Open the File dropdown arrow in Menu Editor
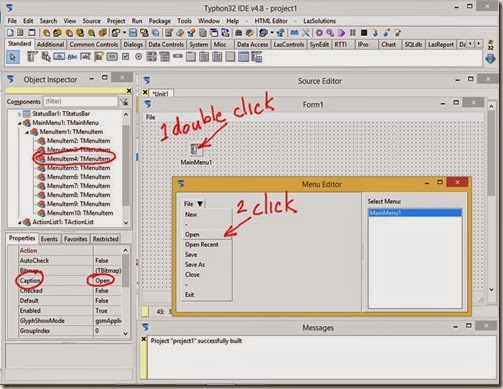The width and height of the screenshot is (503, 389). pos(200,204)
